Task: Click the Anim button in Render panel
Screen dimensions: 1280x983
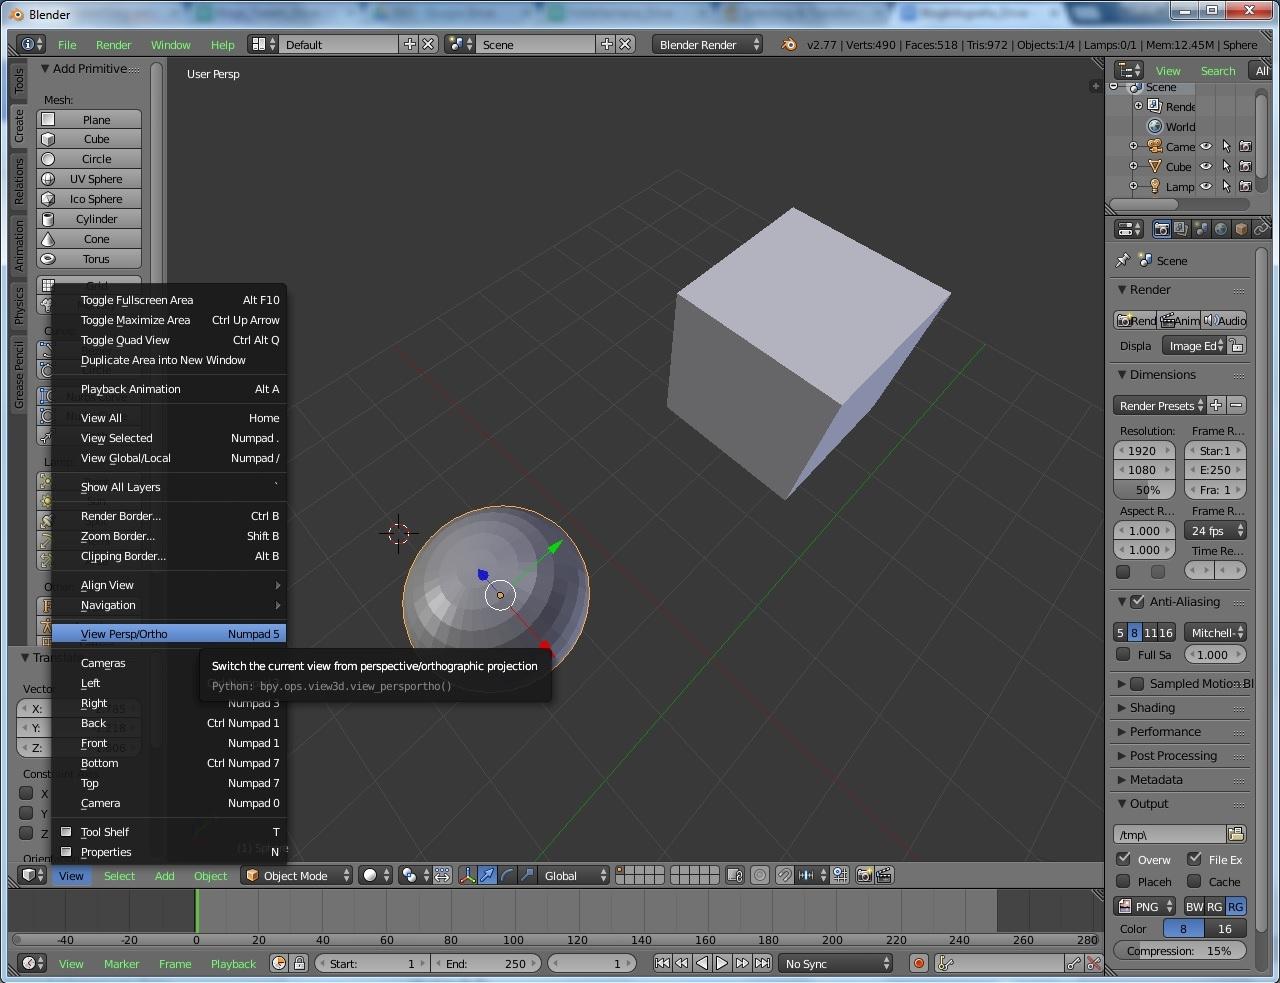Action: (x=1180, y=321)
